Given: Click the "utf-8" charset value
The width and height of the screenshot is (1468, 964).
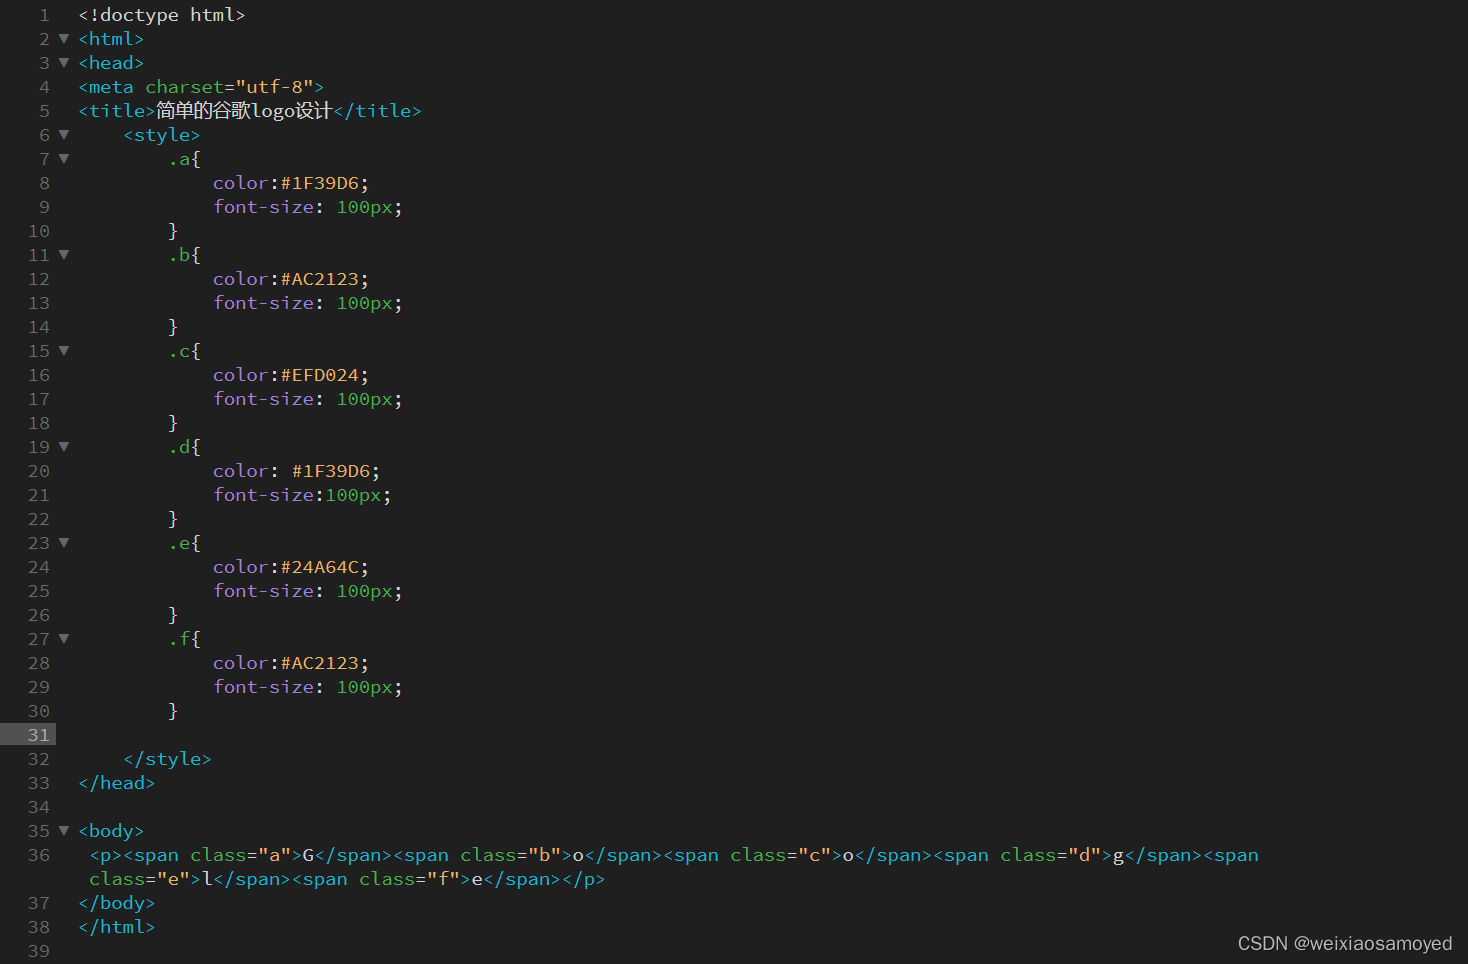Looking at the screenshot, I should click(274, 87).
